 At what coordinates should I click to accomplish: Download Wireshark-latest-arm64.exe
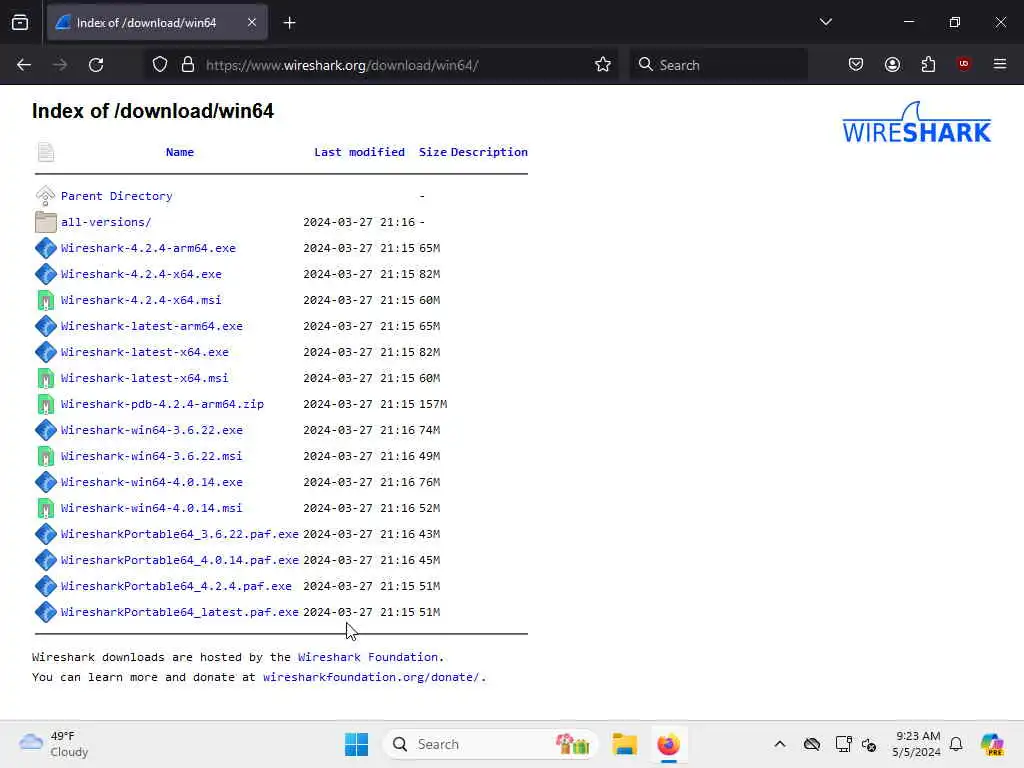(152, 326)
